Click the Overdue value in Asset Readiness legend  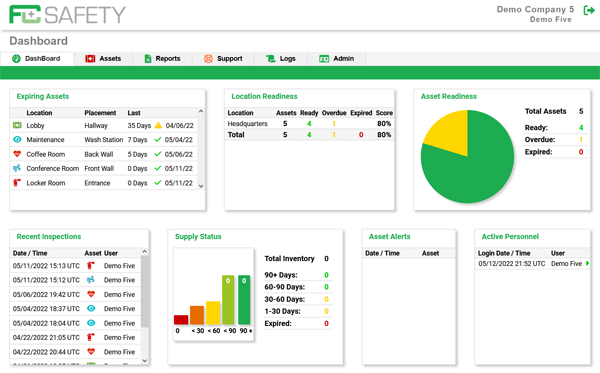[581, 140]
